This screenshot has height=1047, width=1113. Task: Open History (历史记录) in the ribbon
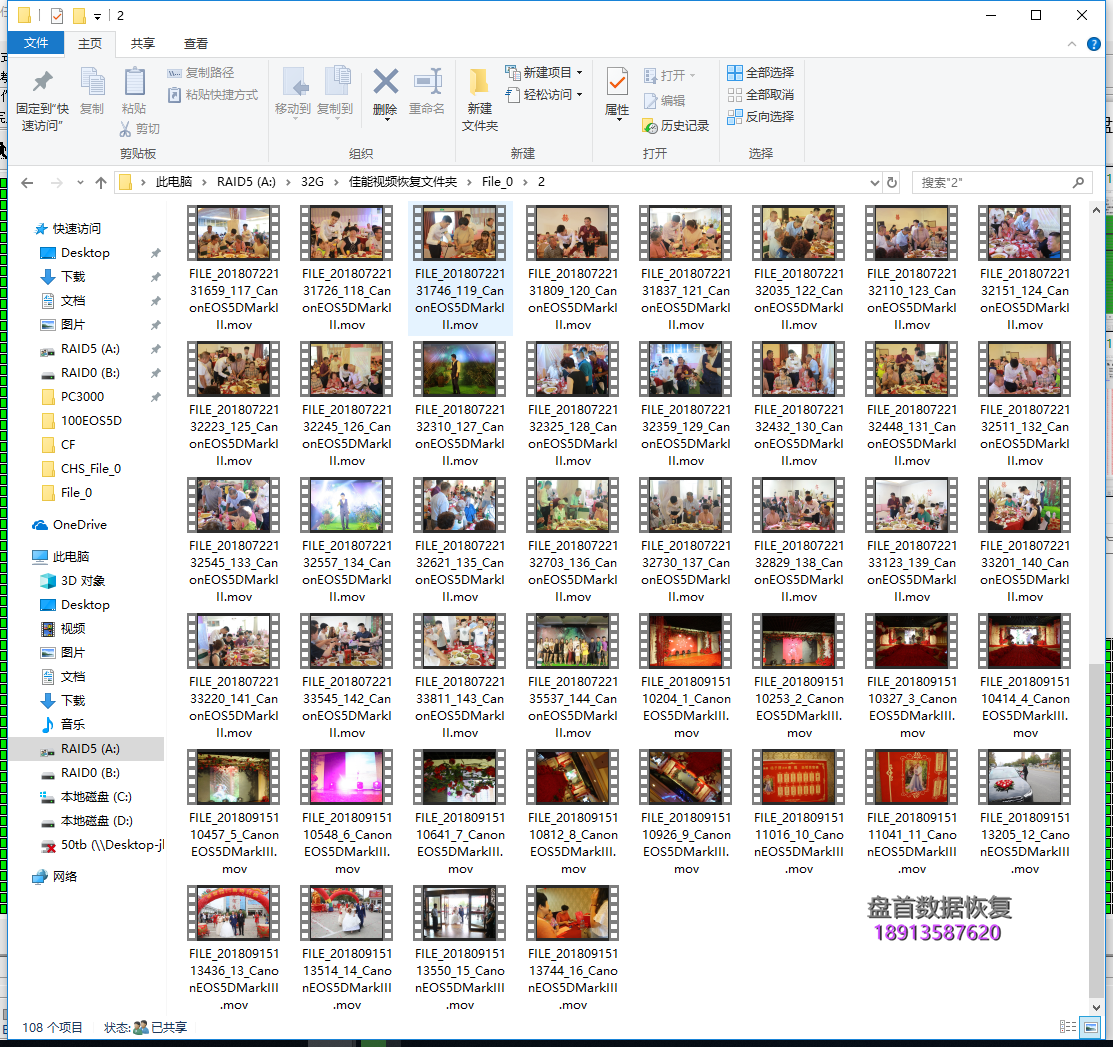tap(675, 126)
